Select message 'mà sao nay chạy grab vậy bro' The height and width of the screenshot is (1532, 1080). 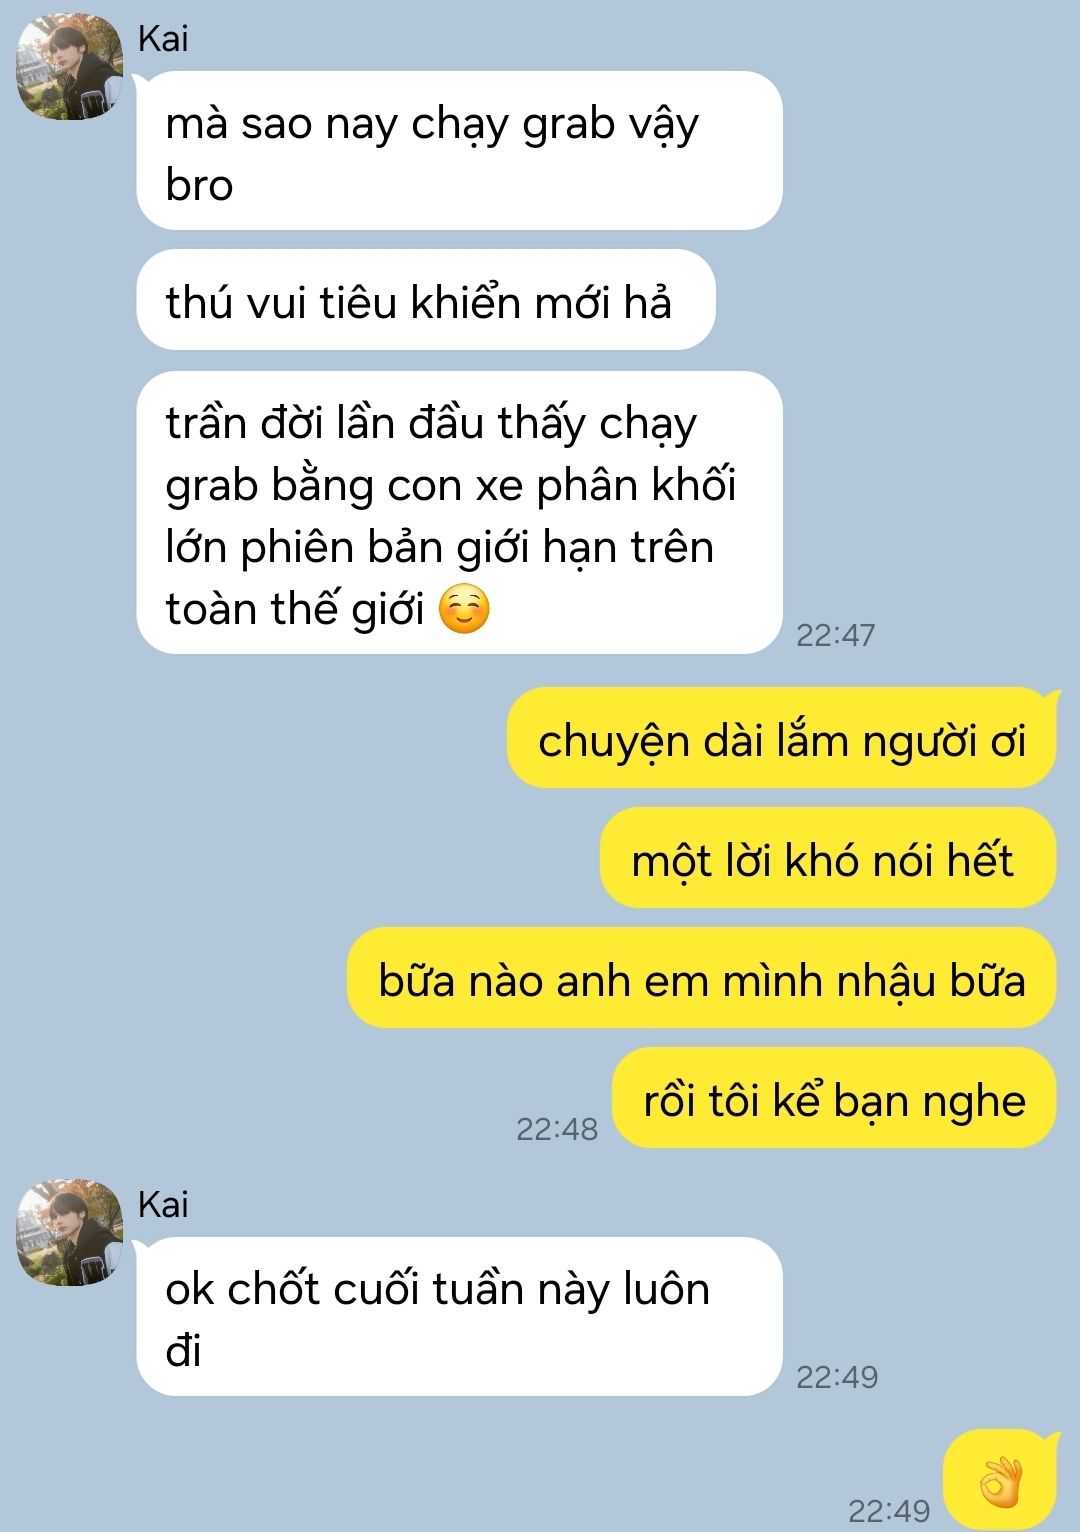(x=459, y=151)
